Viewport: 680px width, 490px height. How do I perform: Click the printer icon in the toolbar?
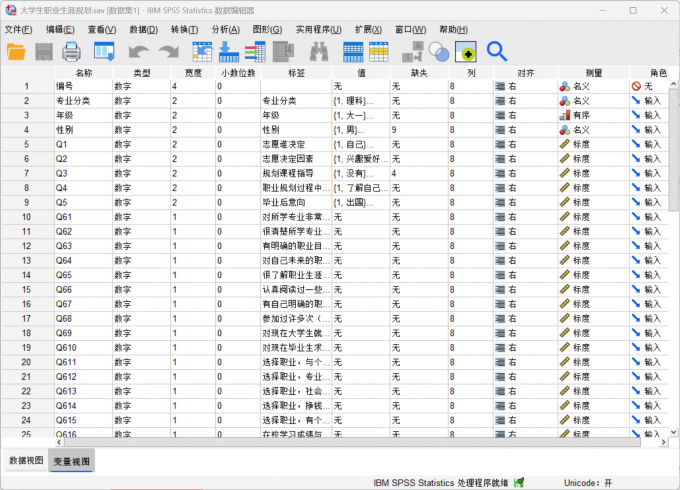[x=71, y=51]
